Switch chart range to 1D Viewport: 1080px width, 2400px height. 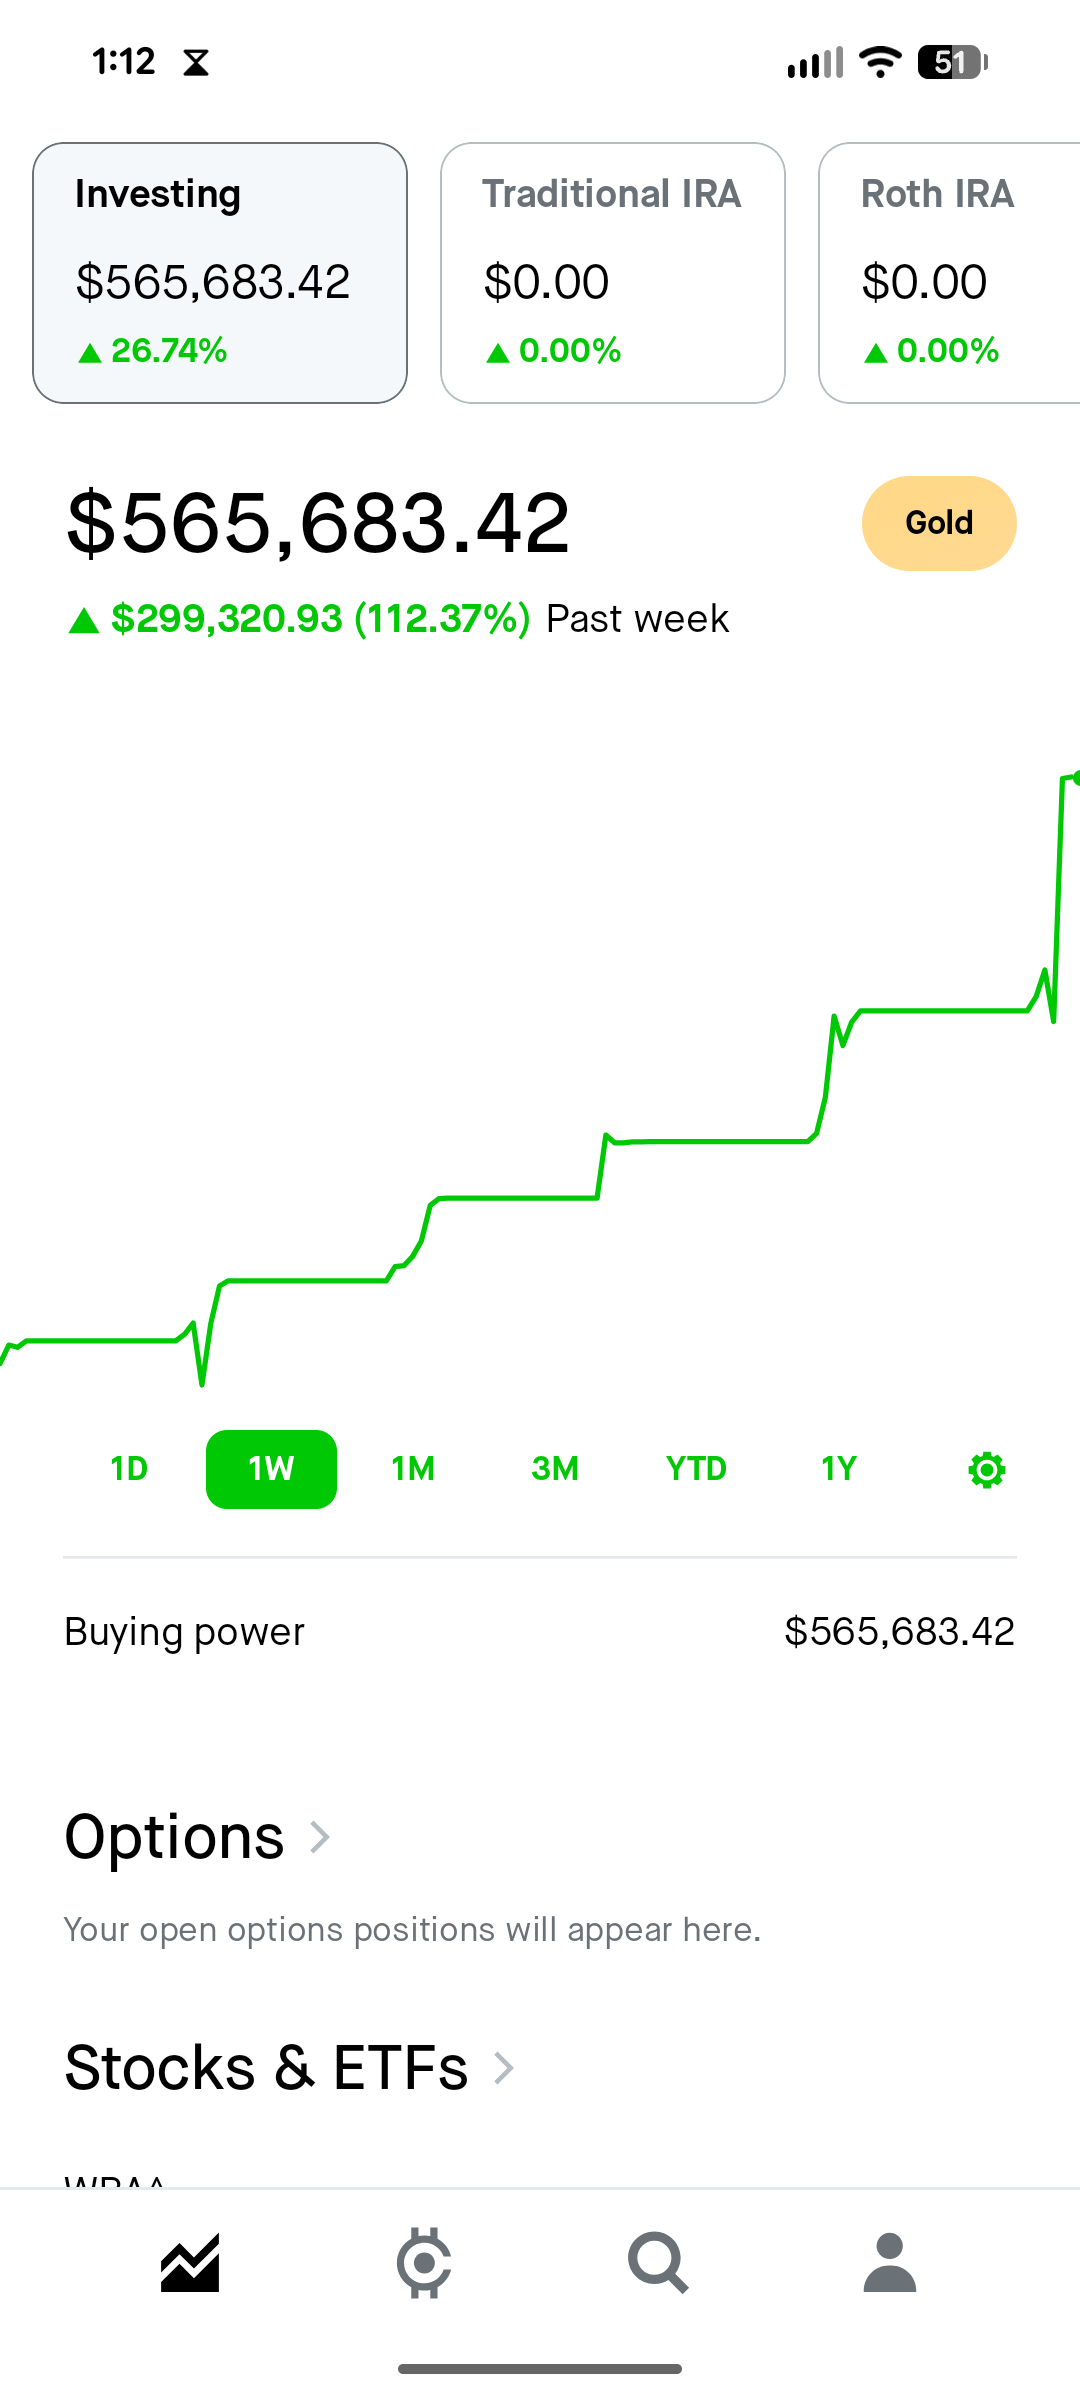point(129,1469)
